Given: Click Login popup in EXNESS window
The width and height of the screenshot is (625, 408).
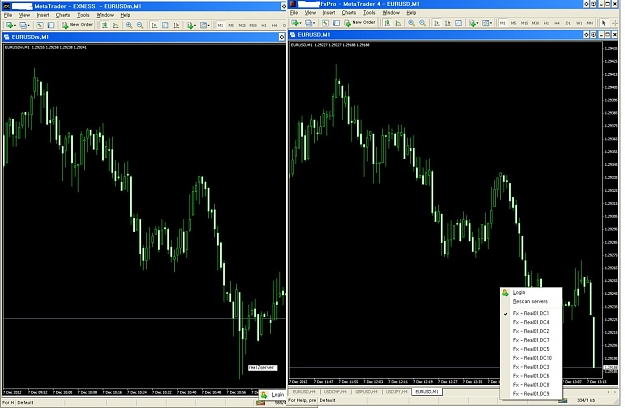Looking at the screenshot, I should click(x=273, y=394).
